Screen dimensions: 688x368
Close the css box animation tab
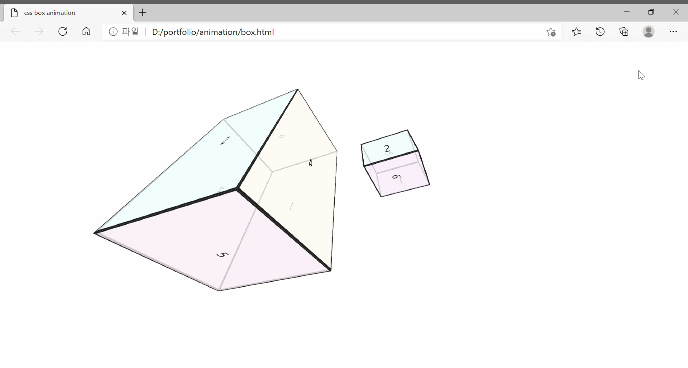tap(124, 13)
